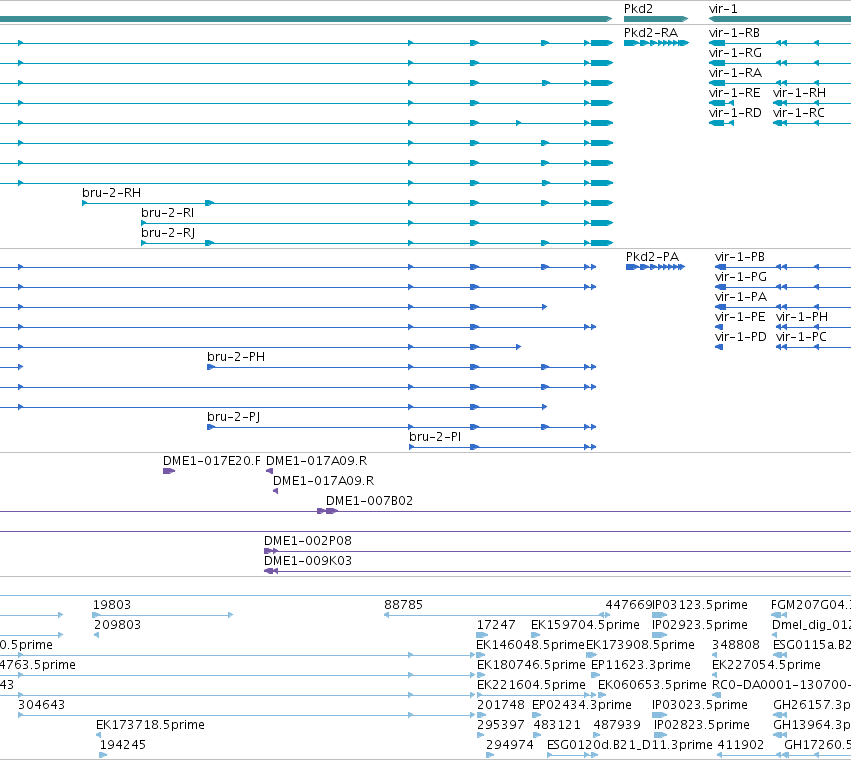Click the Pkd2 gene label
Viewport: 851px width, 760px height.
point(638,9)
